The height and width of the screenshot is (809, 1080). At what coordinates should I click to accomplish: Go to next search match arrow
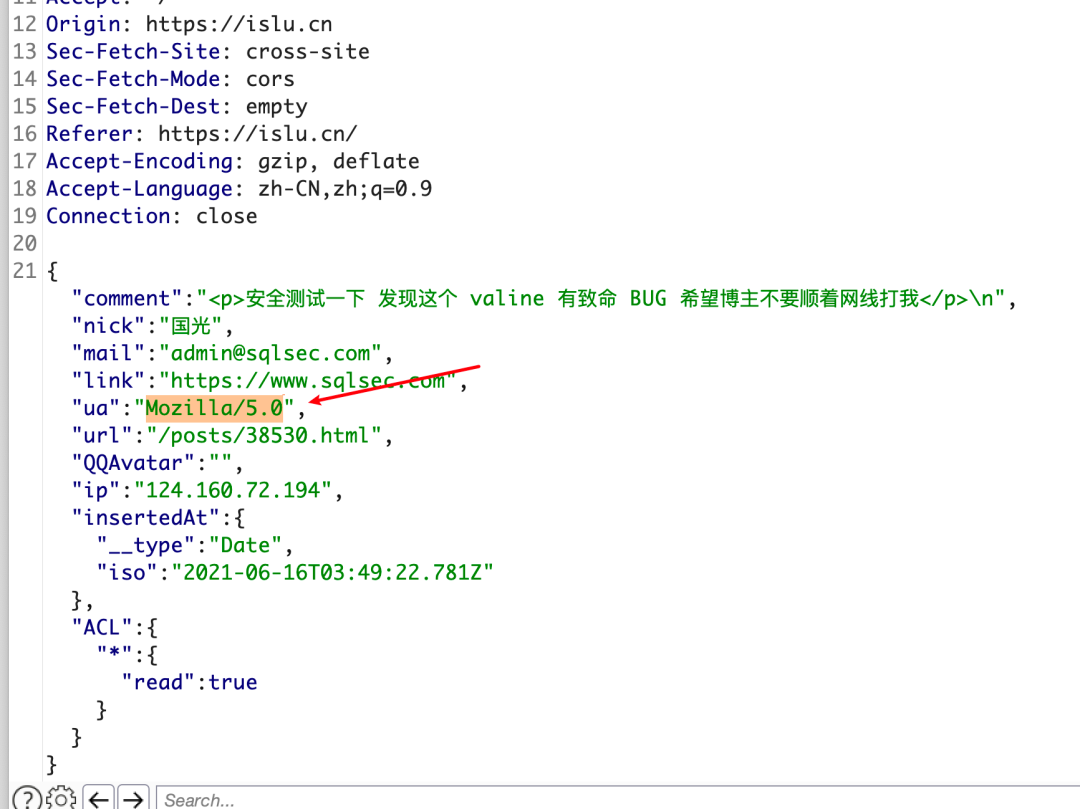133,799
